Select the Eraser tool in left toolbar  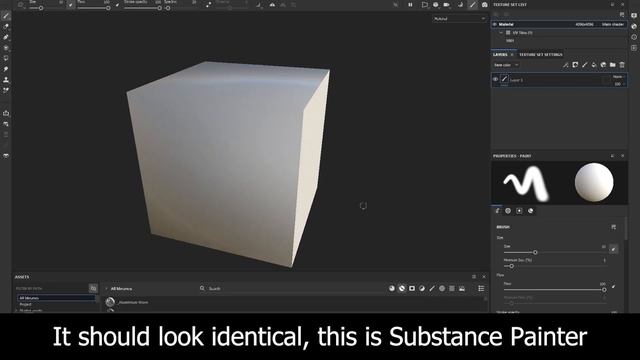click(6, 27)
